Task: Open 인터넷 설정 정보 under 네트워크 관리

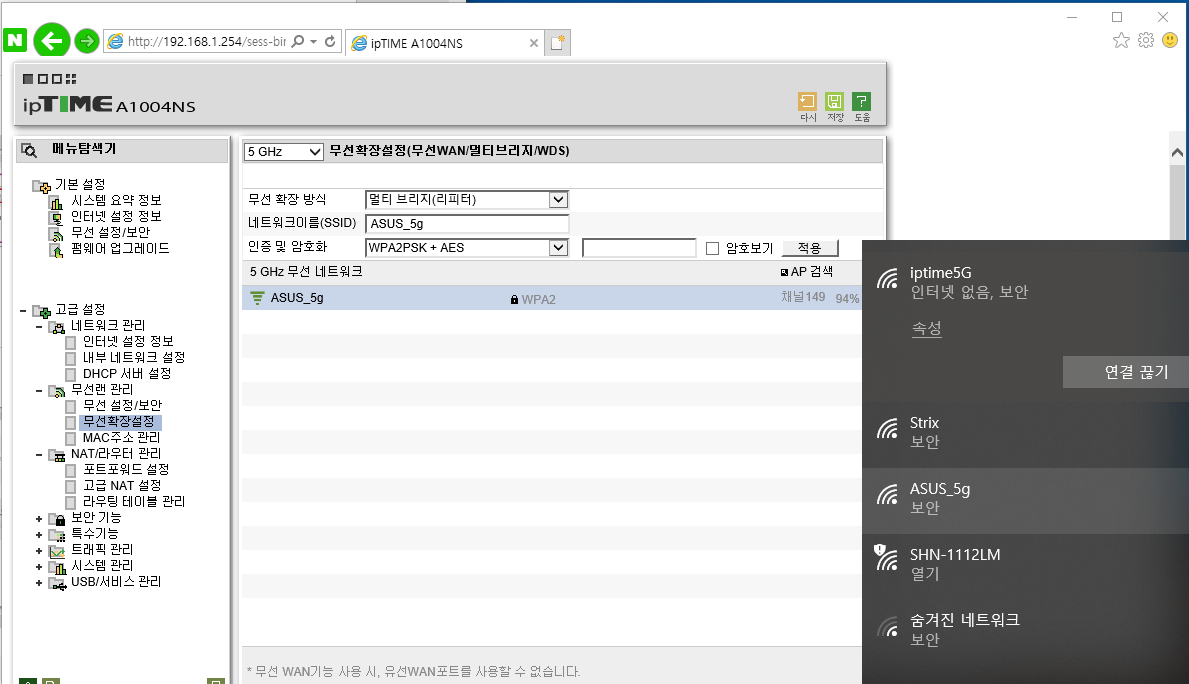Action: point(128,341)
